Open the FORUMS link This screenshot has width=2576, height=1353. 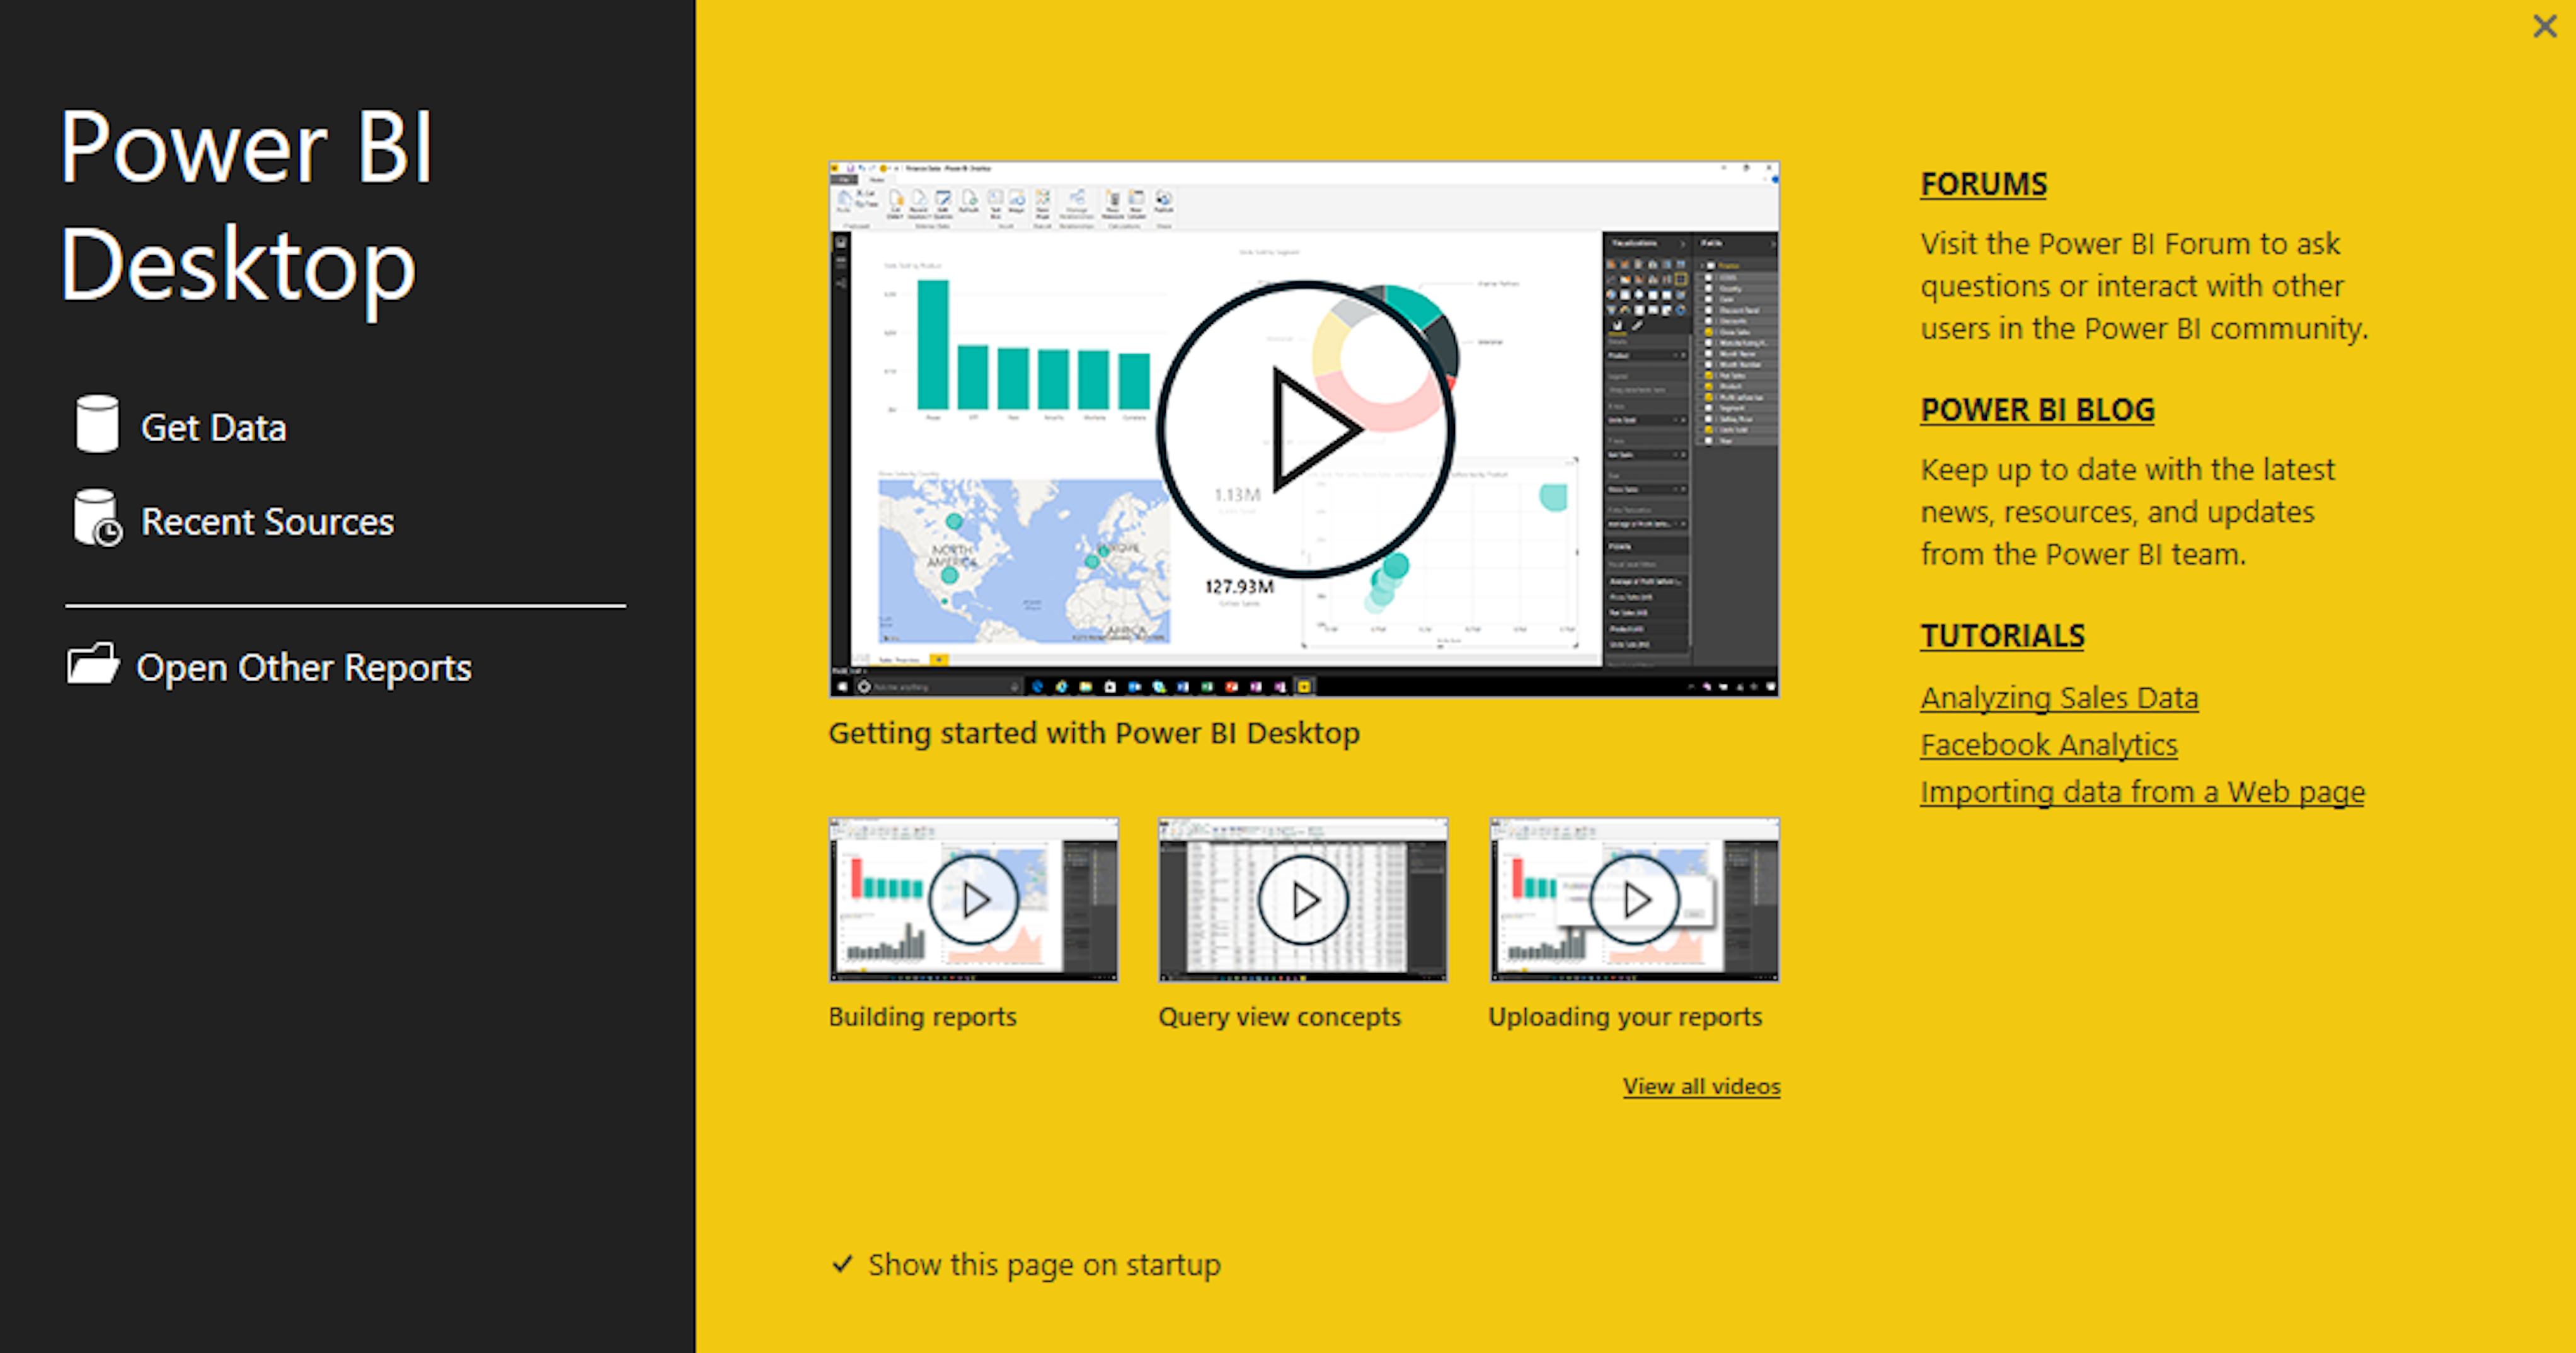pyautogui.click(x=1983, y=184)
